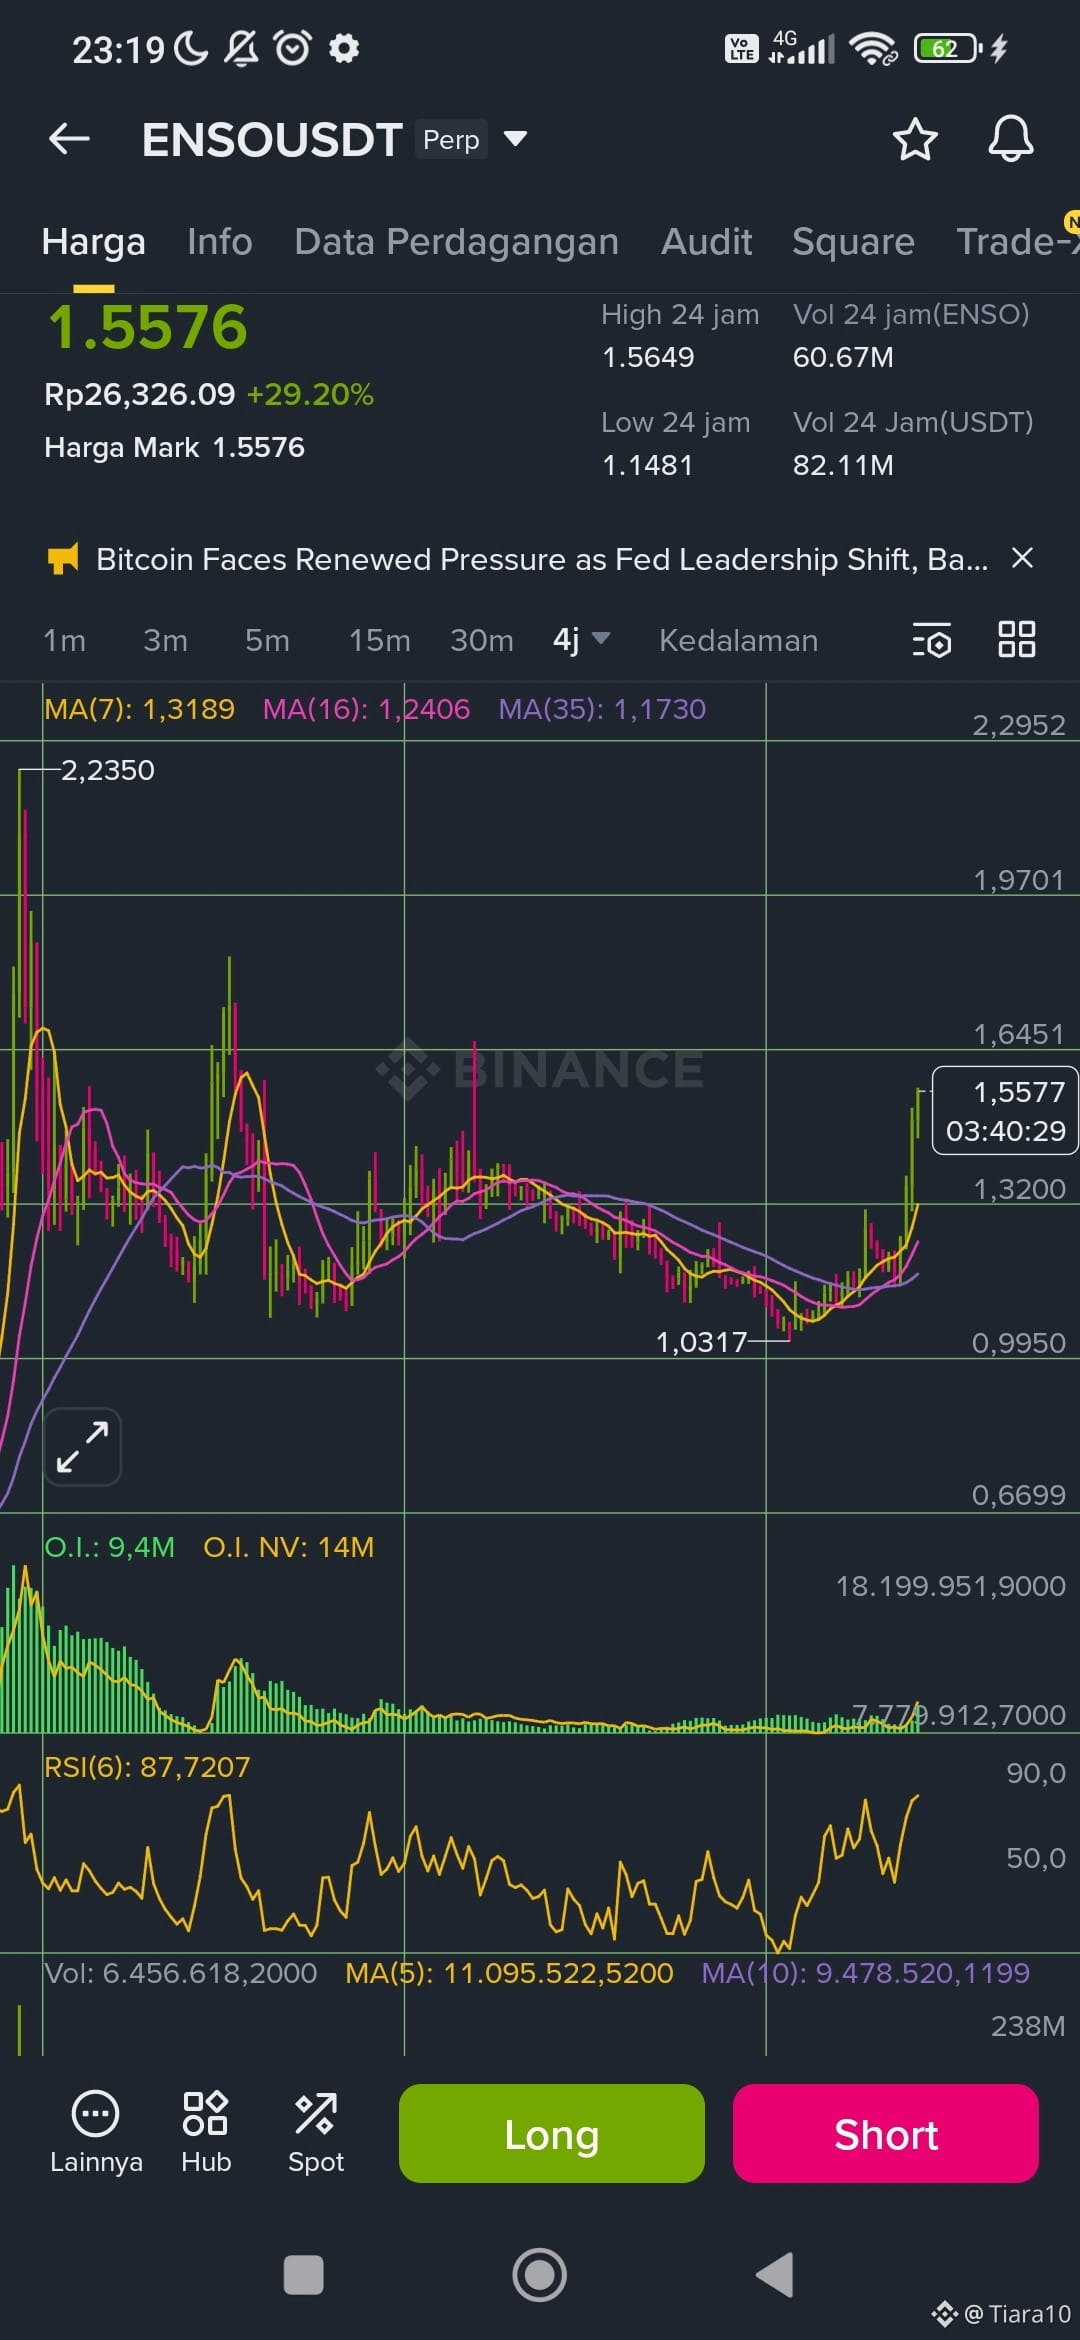Tap MA(35) indicator label
The width and height of the screenshot is (1080, 2340).
pos(602,709)
